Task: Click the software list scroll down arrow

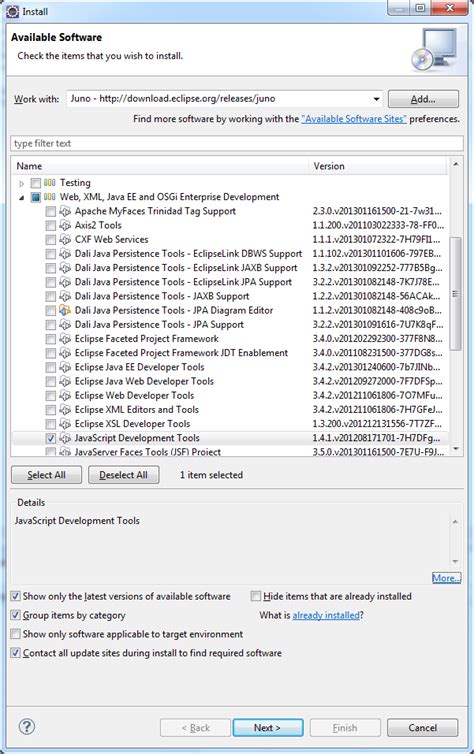Action: (x=455, y=449)
